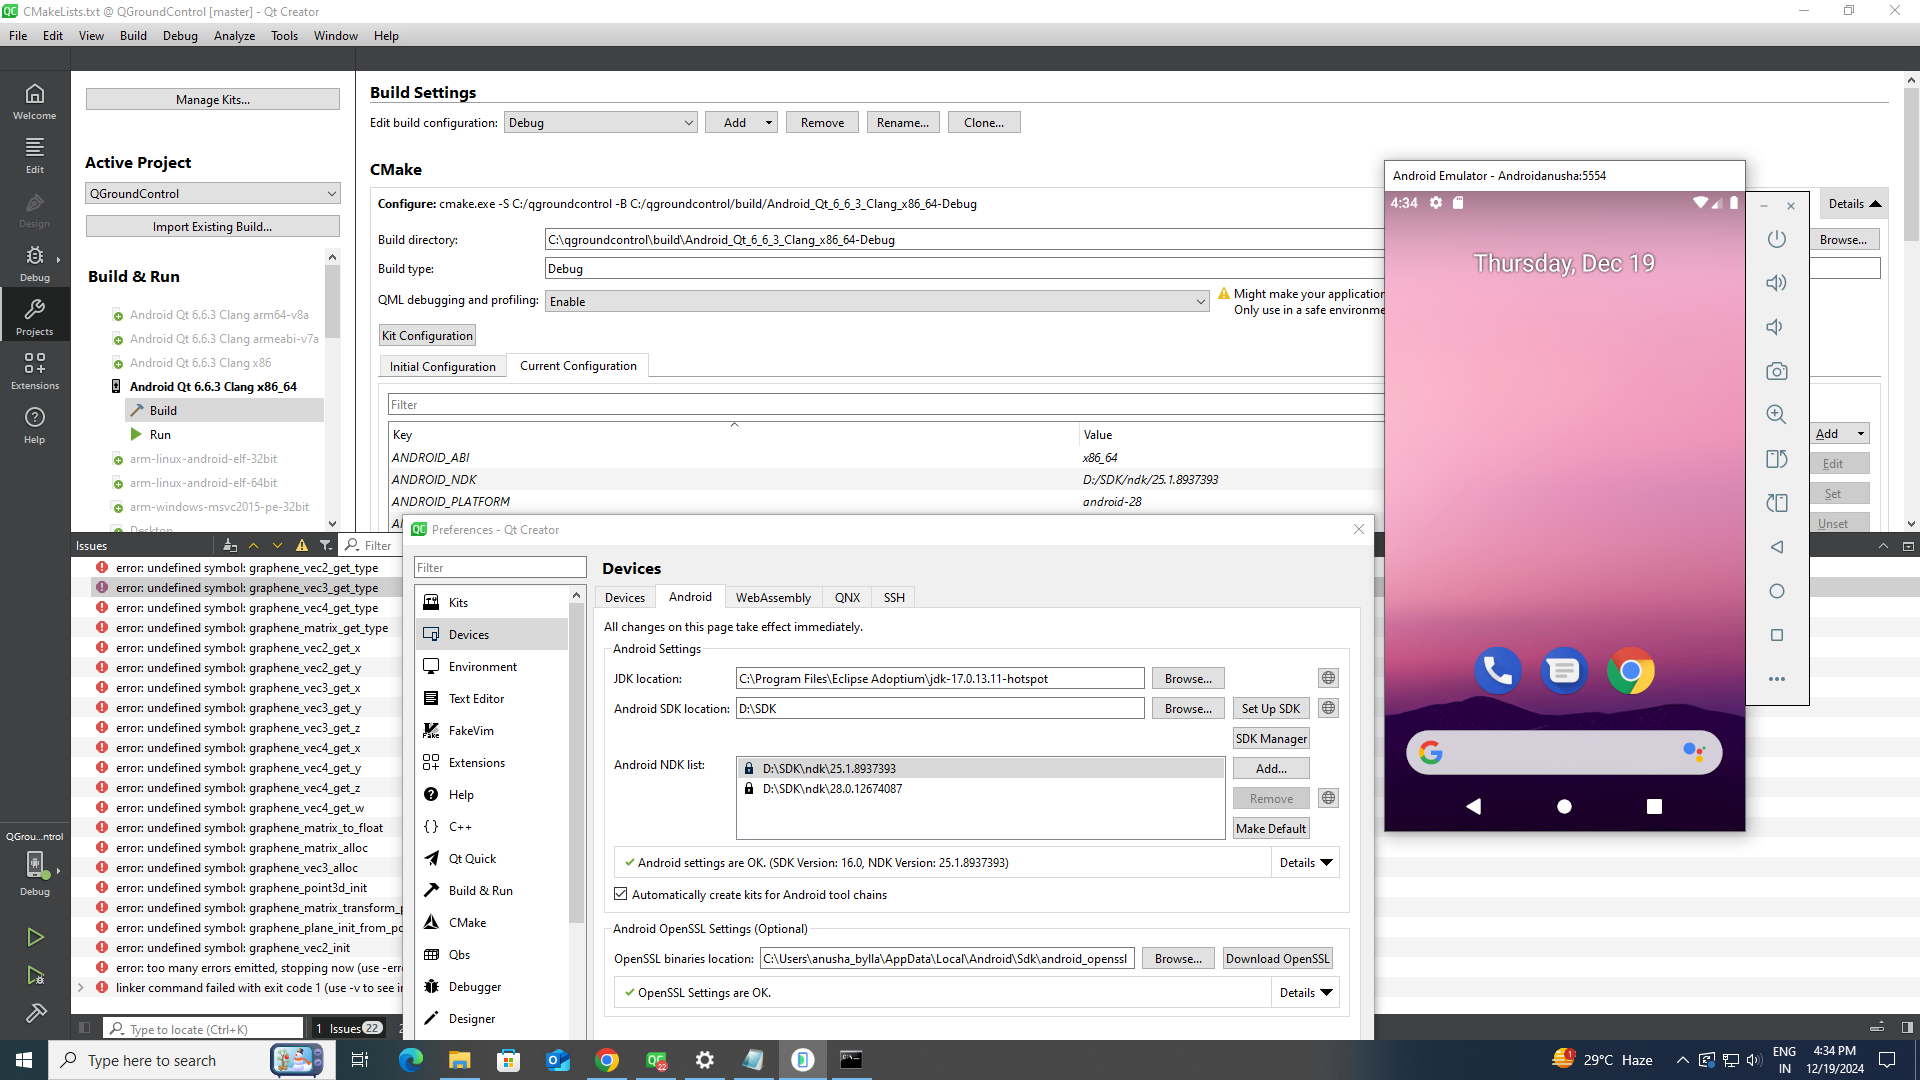Switch to Edit mode in sidebar
This screenshot has width=1920, height=1080.
35,155
